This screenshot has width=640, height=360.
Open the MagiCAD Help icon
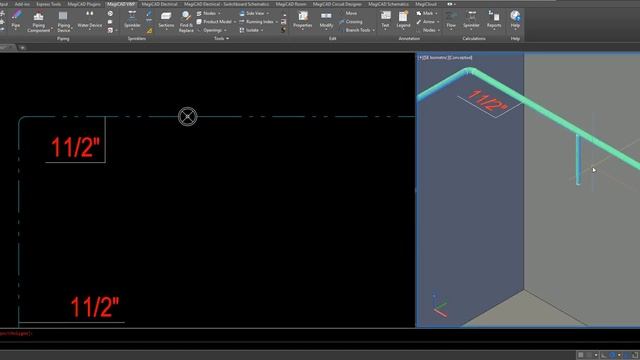(x=515, y=19)
